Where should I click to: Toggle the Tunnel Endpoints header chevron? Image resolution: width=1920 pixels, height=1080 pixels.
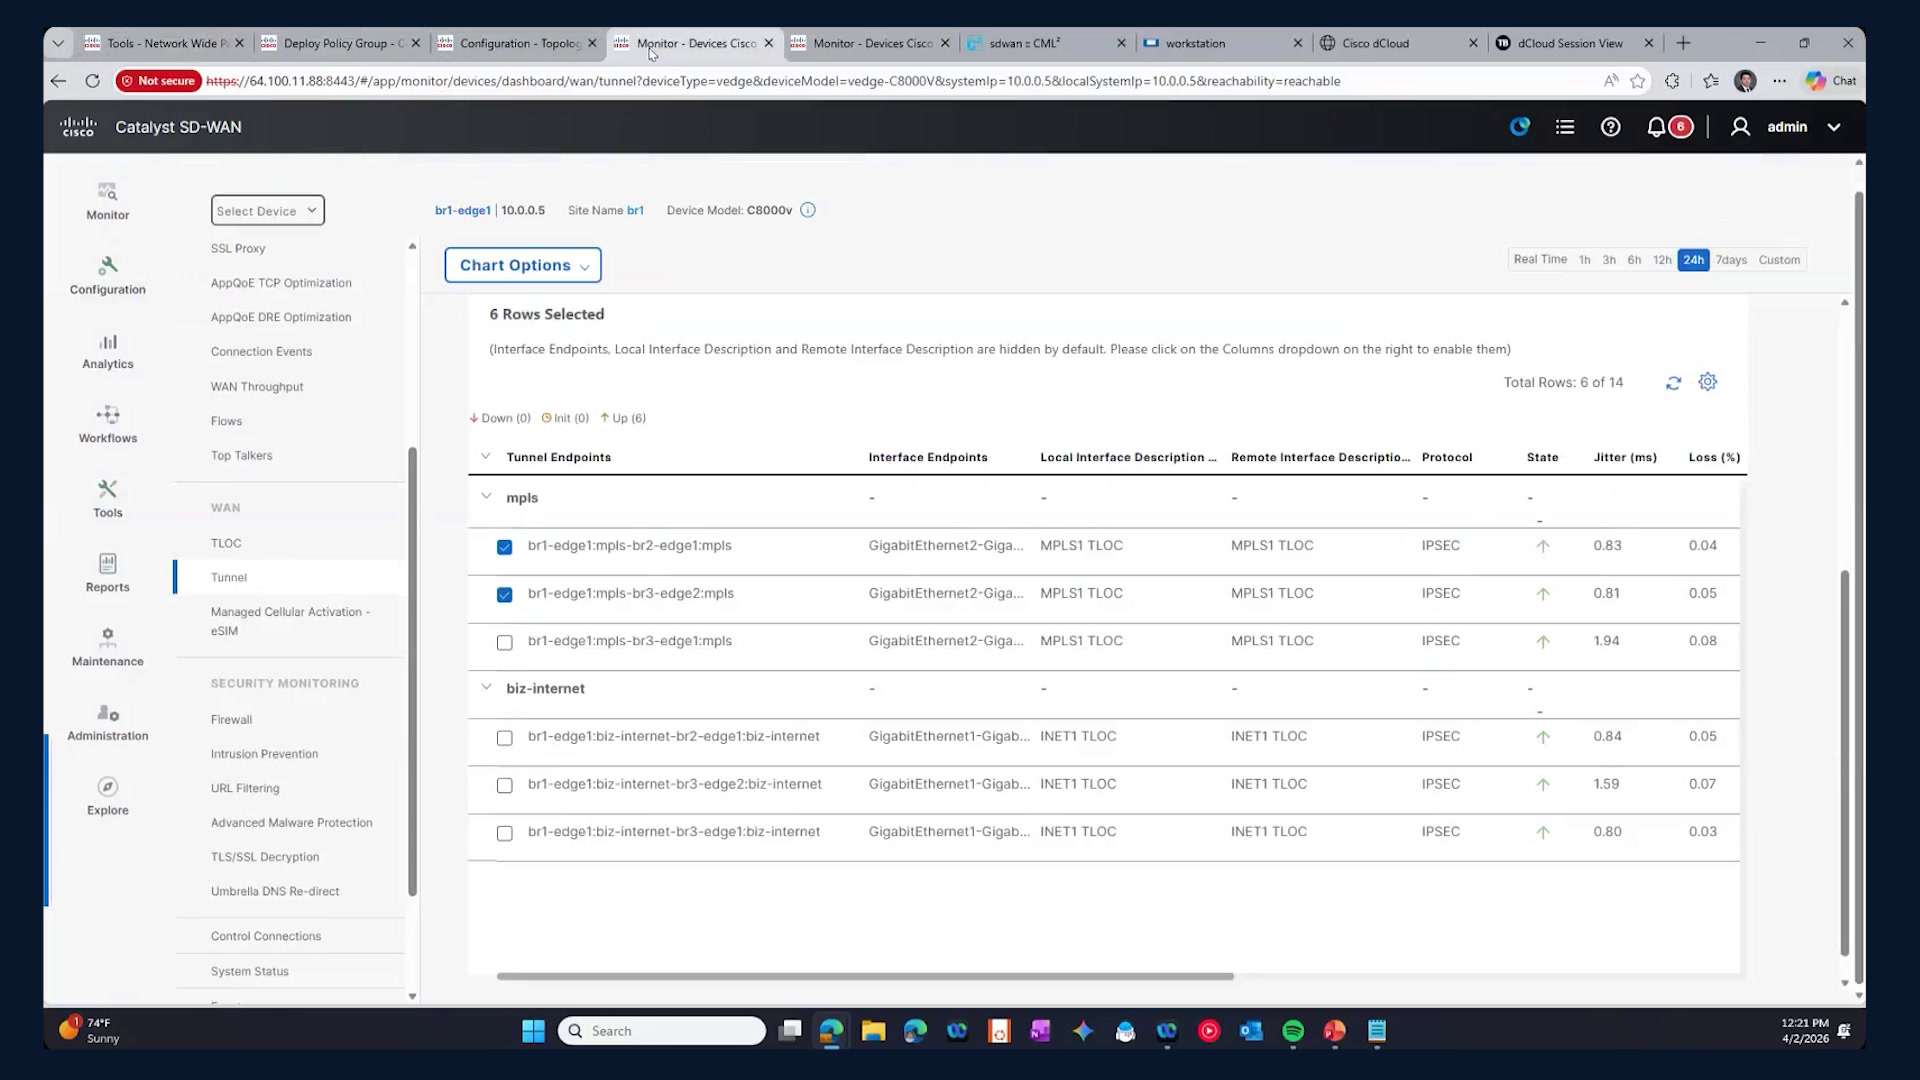(x=485, y=456)
